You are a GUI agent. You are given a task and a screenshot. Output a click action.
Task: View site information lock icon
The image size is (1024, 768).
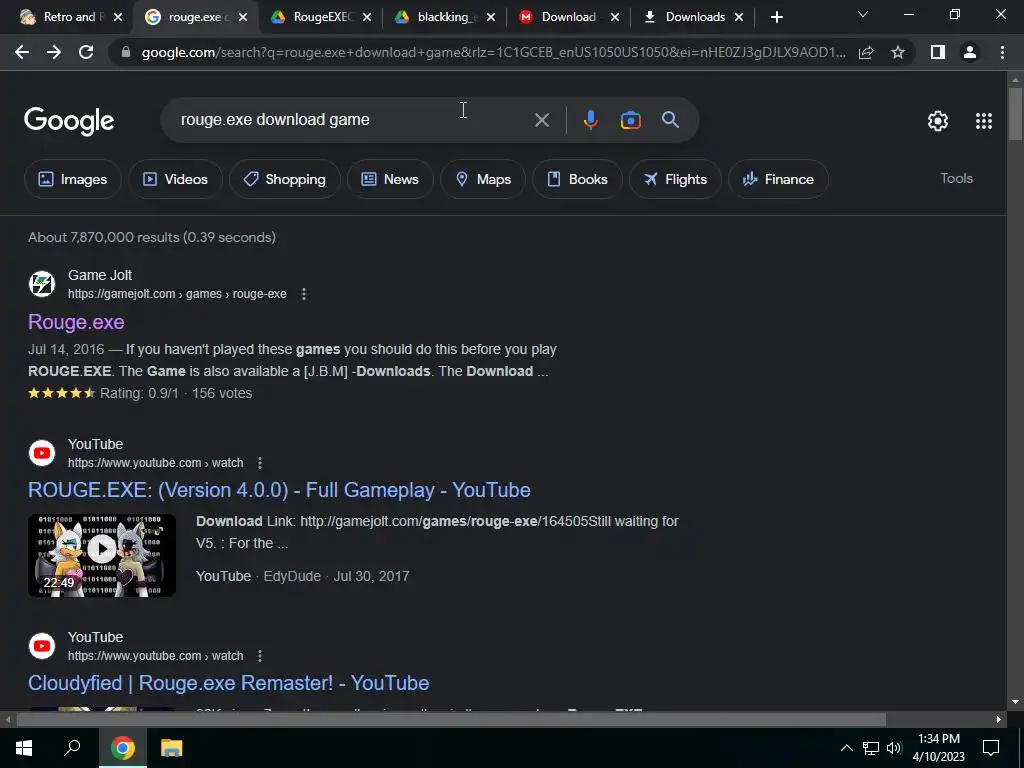(126, 52)
